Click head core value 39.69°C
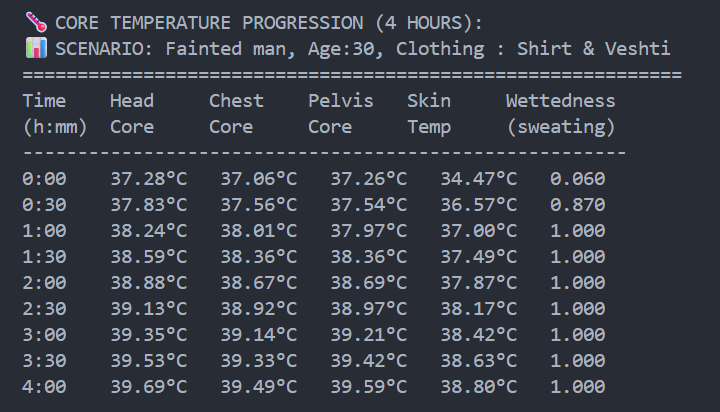This screenshot has height=412, width=720. click(148, 387)
